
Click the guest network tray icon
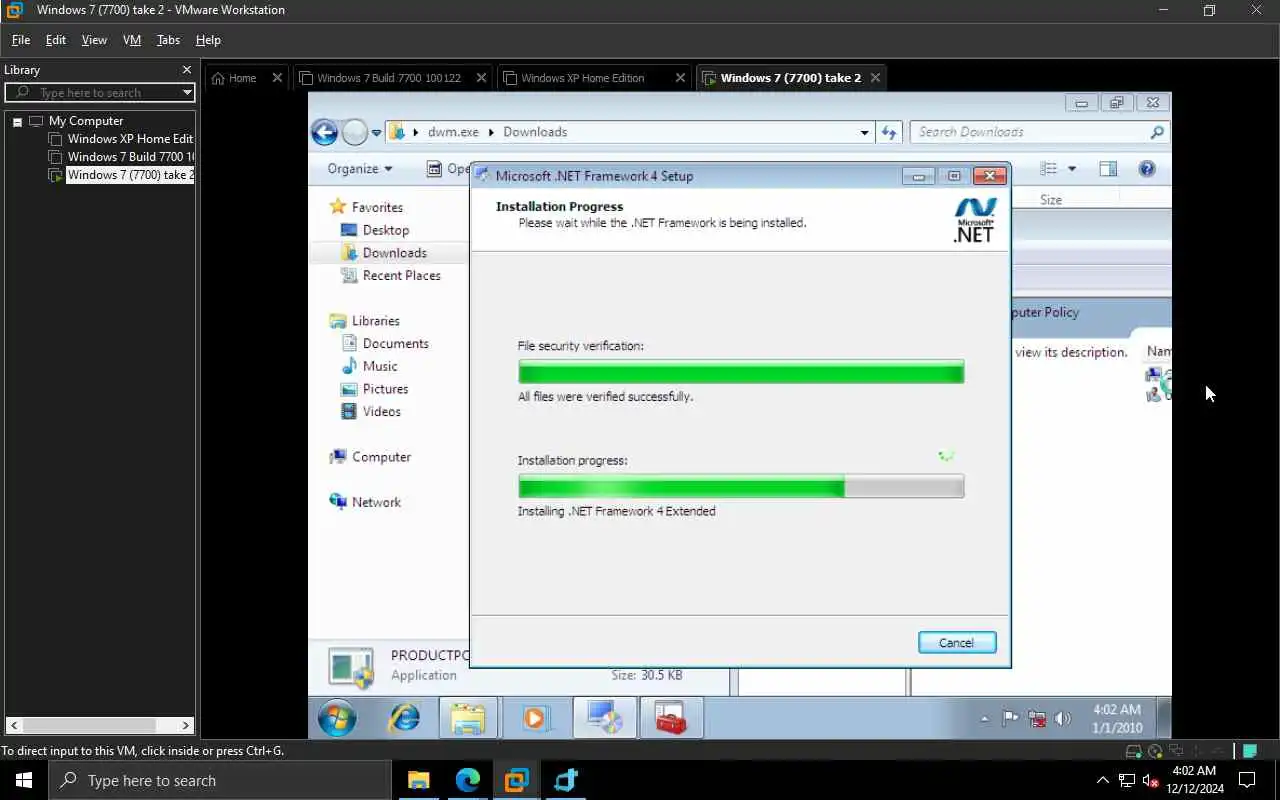click(1037, 718)
